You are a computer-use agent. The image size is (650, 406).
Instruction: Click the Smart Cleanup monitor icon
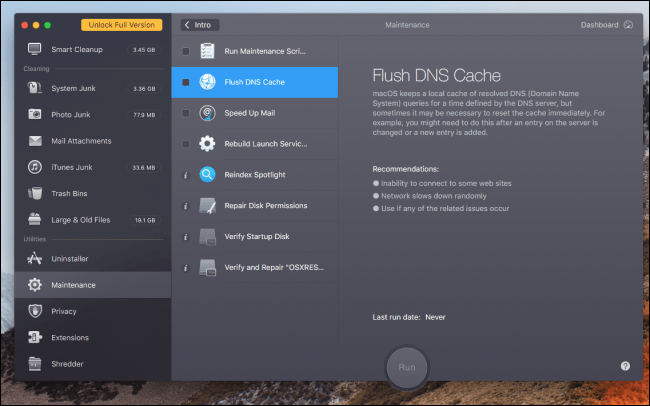click(x=35, y=48)
